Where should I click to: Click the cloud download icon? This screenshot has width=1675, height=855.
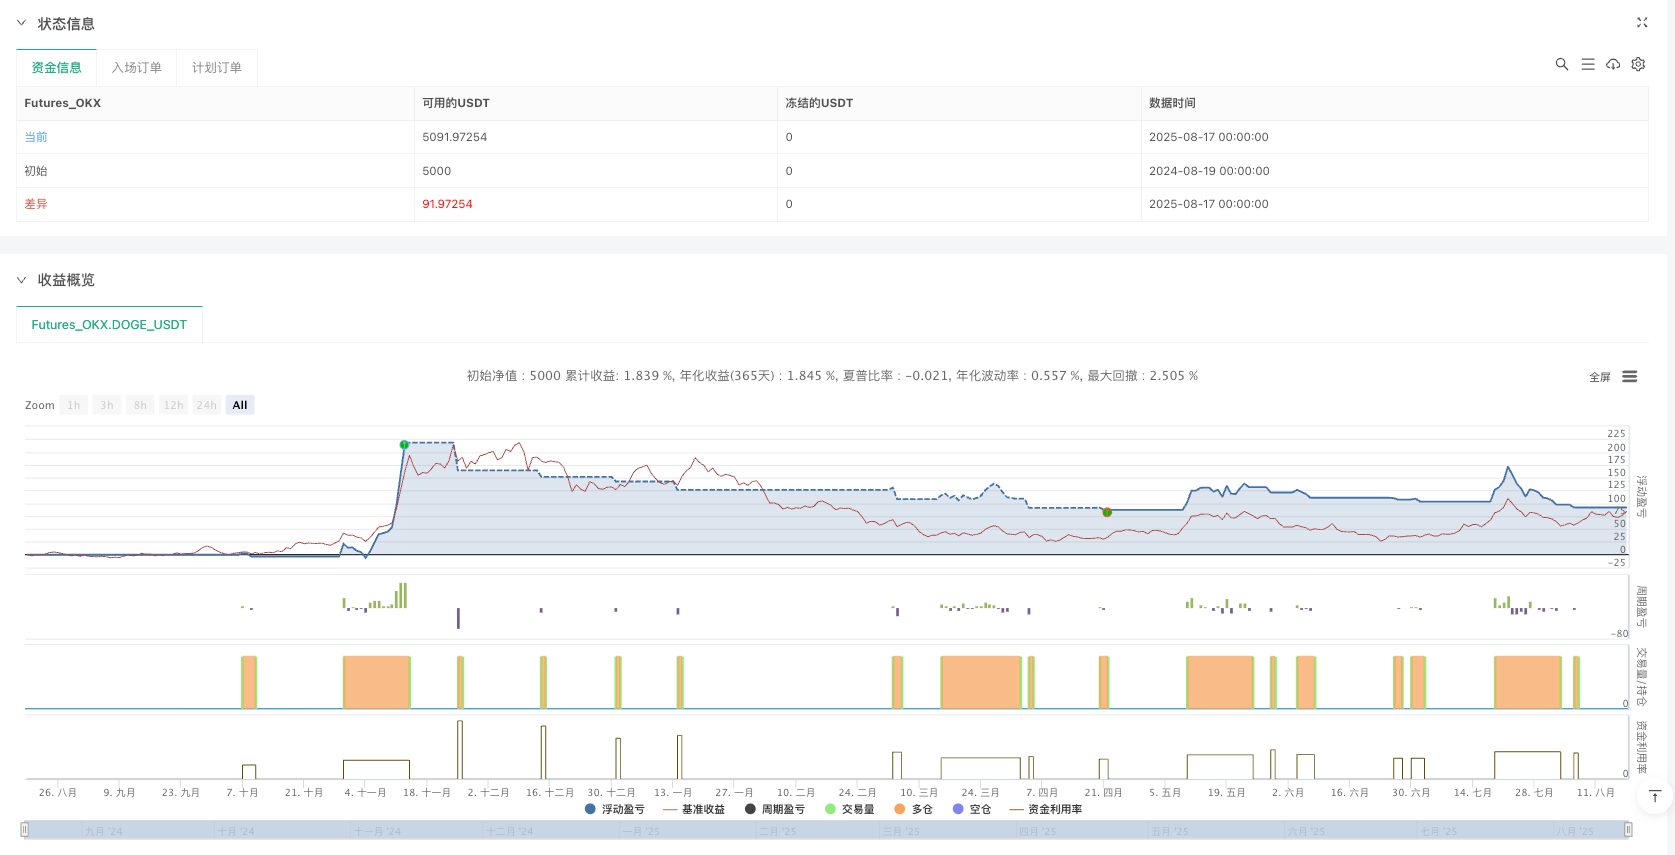coord(1613,64)
